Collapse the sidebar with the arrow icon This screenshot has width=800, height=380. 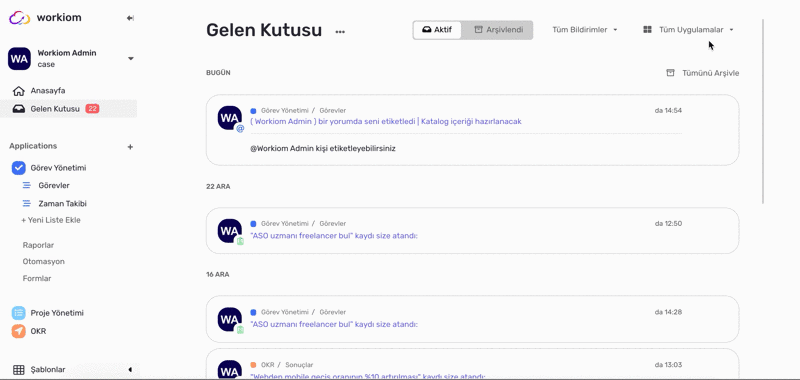coord(130,18)
